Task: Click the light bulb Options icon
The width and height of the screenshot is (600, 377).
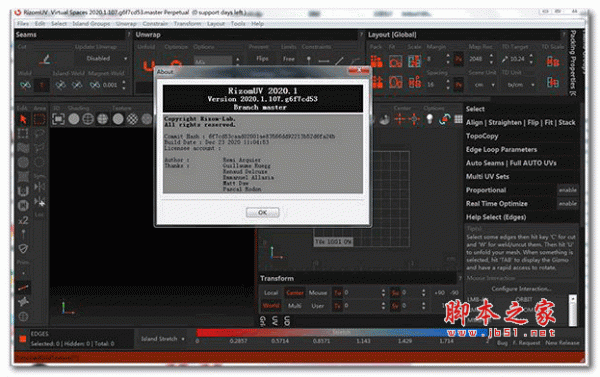Action: tap(430, 119)
